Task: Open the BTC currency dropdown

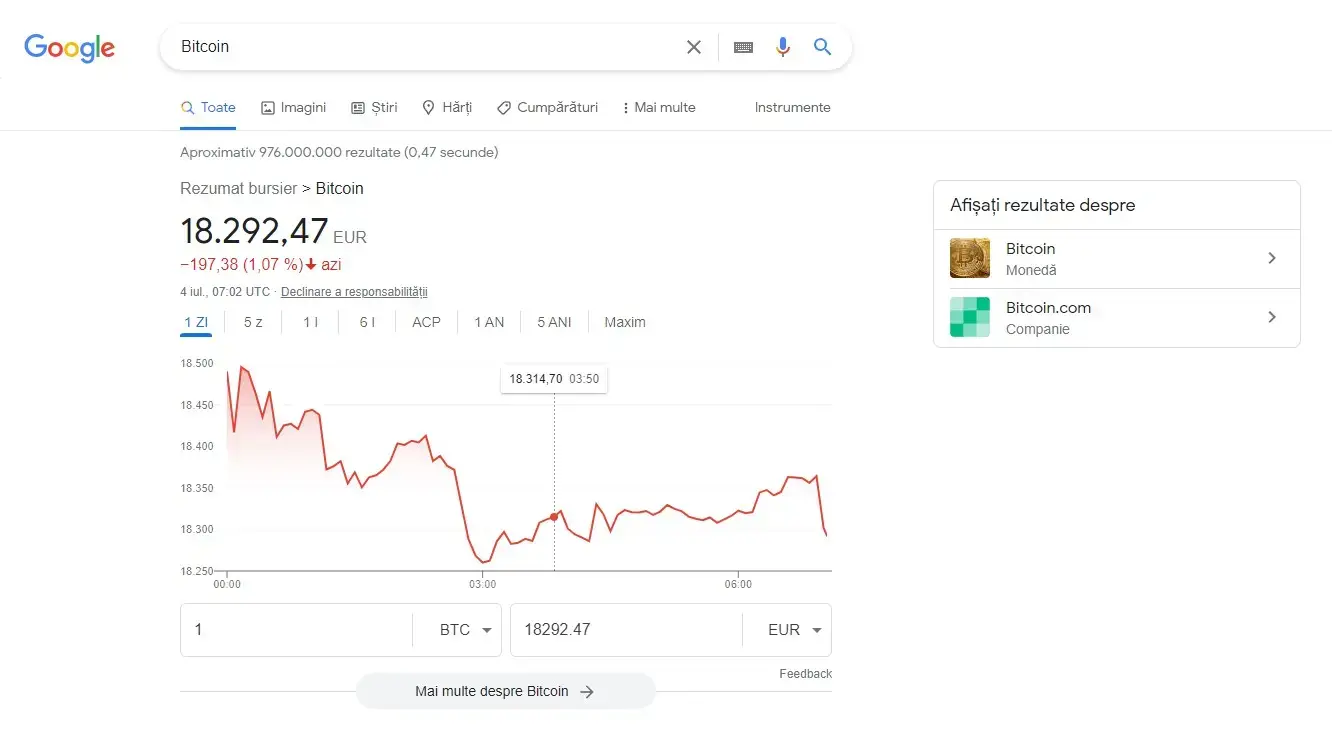Action: click(466, 630)
